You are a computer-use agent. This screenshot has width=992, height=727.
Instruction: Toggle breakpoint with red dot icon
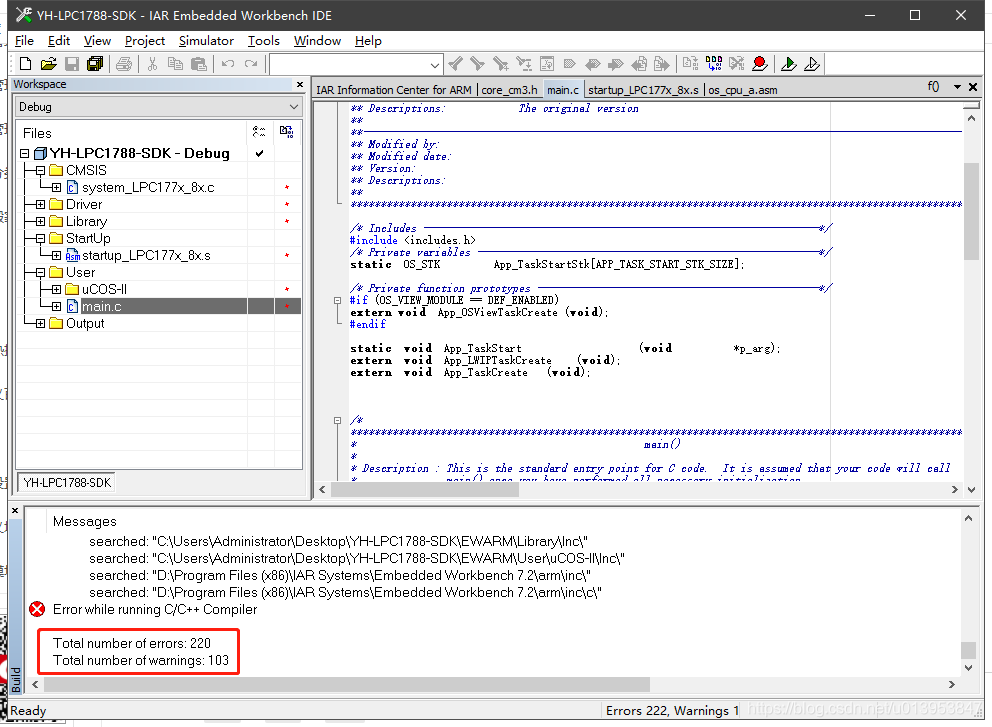[x=760, y=64]
